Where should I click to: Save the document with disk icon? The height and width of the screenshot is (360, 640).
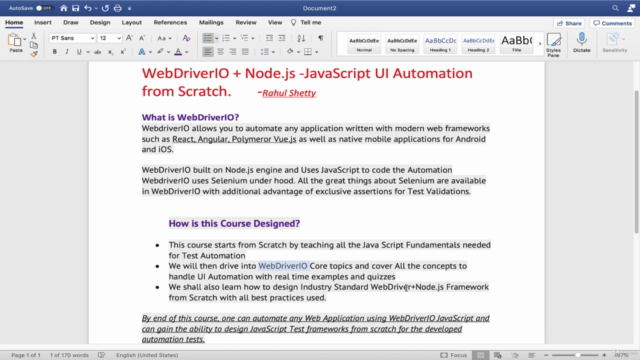click(x=76, y=8)
